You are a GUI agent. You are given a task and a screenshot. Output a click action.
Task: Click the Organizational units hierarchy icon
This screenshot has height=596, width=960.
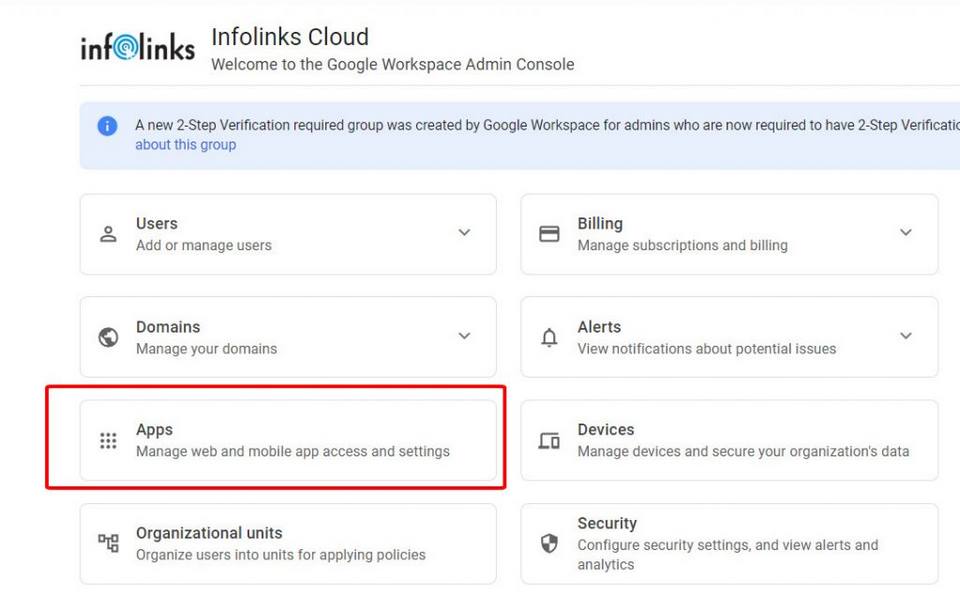(108, 543)
